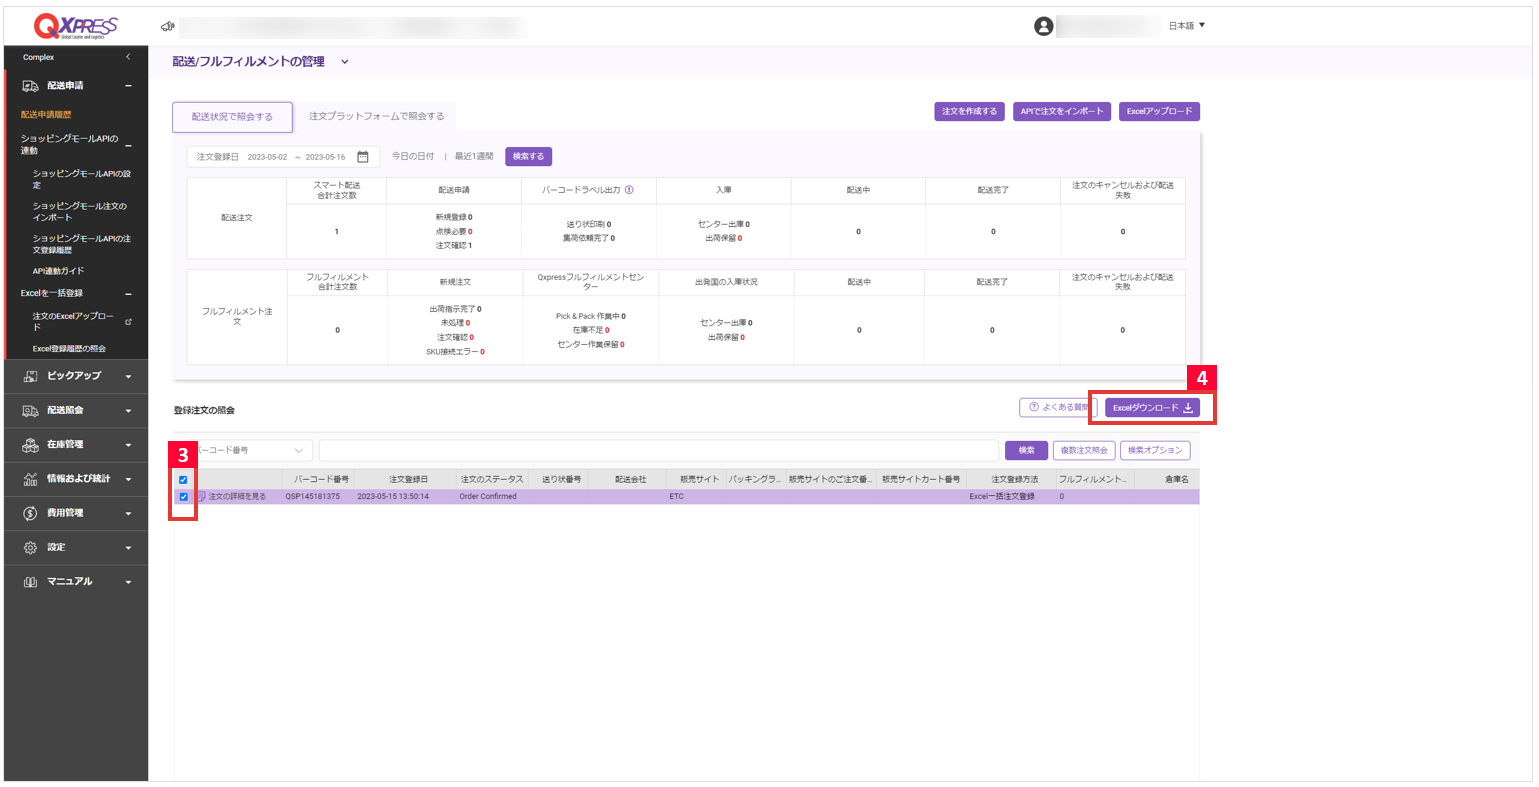This screenshot has width=1539, height=787.
Task: Open ショッピングモール注文のインポート menu item
Action: [x=79, y=211]
